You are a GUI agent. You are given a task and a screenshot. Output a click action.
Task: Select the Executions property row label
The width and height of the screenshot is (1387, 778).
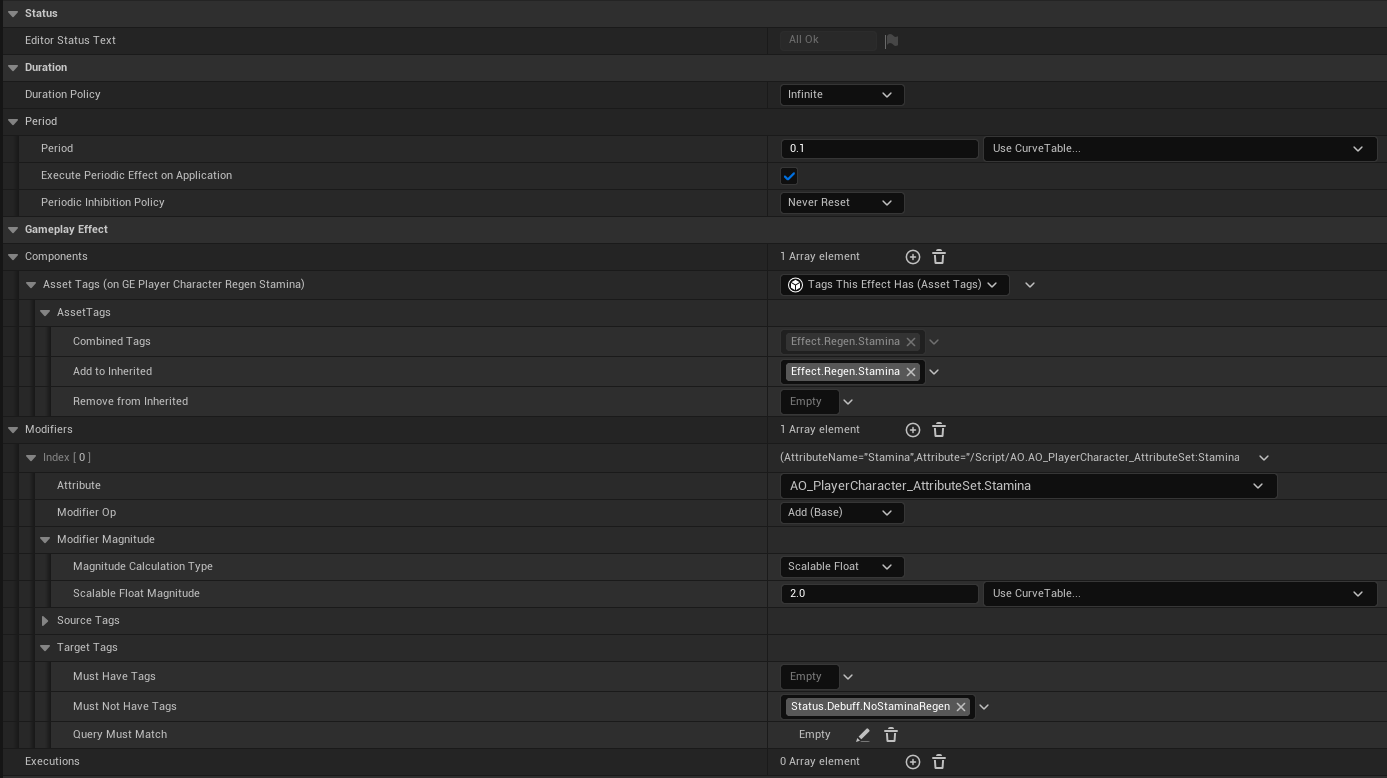[52, 762]
